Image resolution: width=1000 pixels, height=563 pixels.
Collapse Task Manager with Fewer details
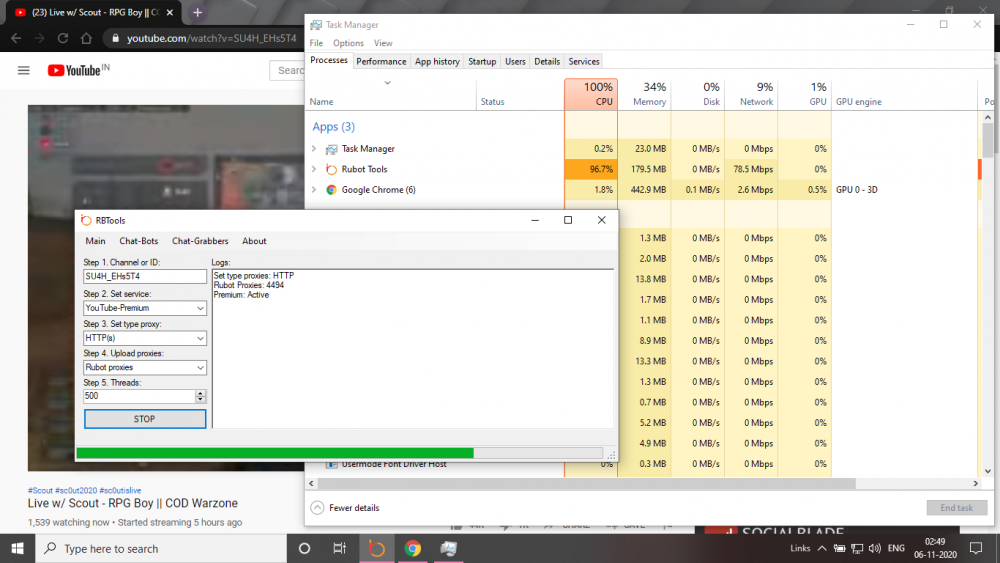pos(345,507)
